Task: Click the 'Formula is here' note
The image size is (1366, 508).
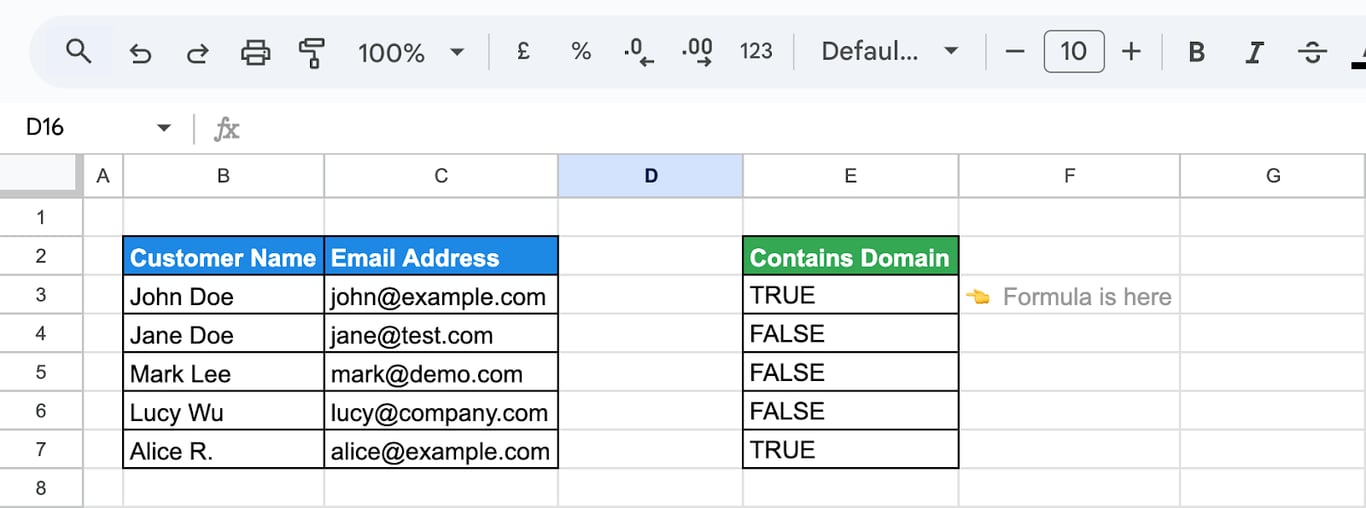Action: [x=1069, y=296]
